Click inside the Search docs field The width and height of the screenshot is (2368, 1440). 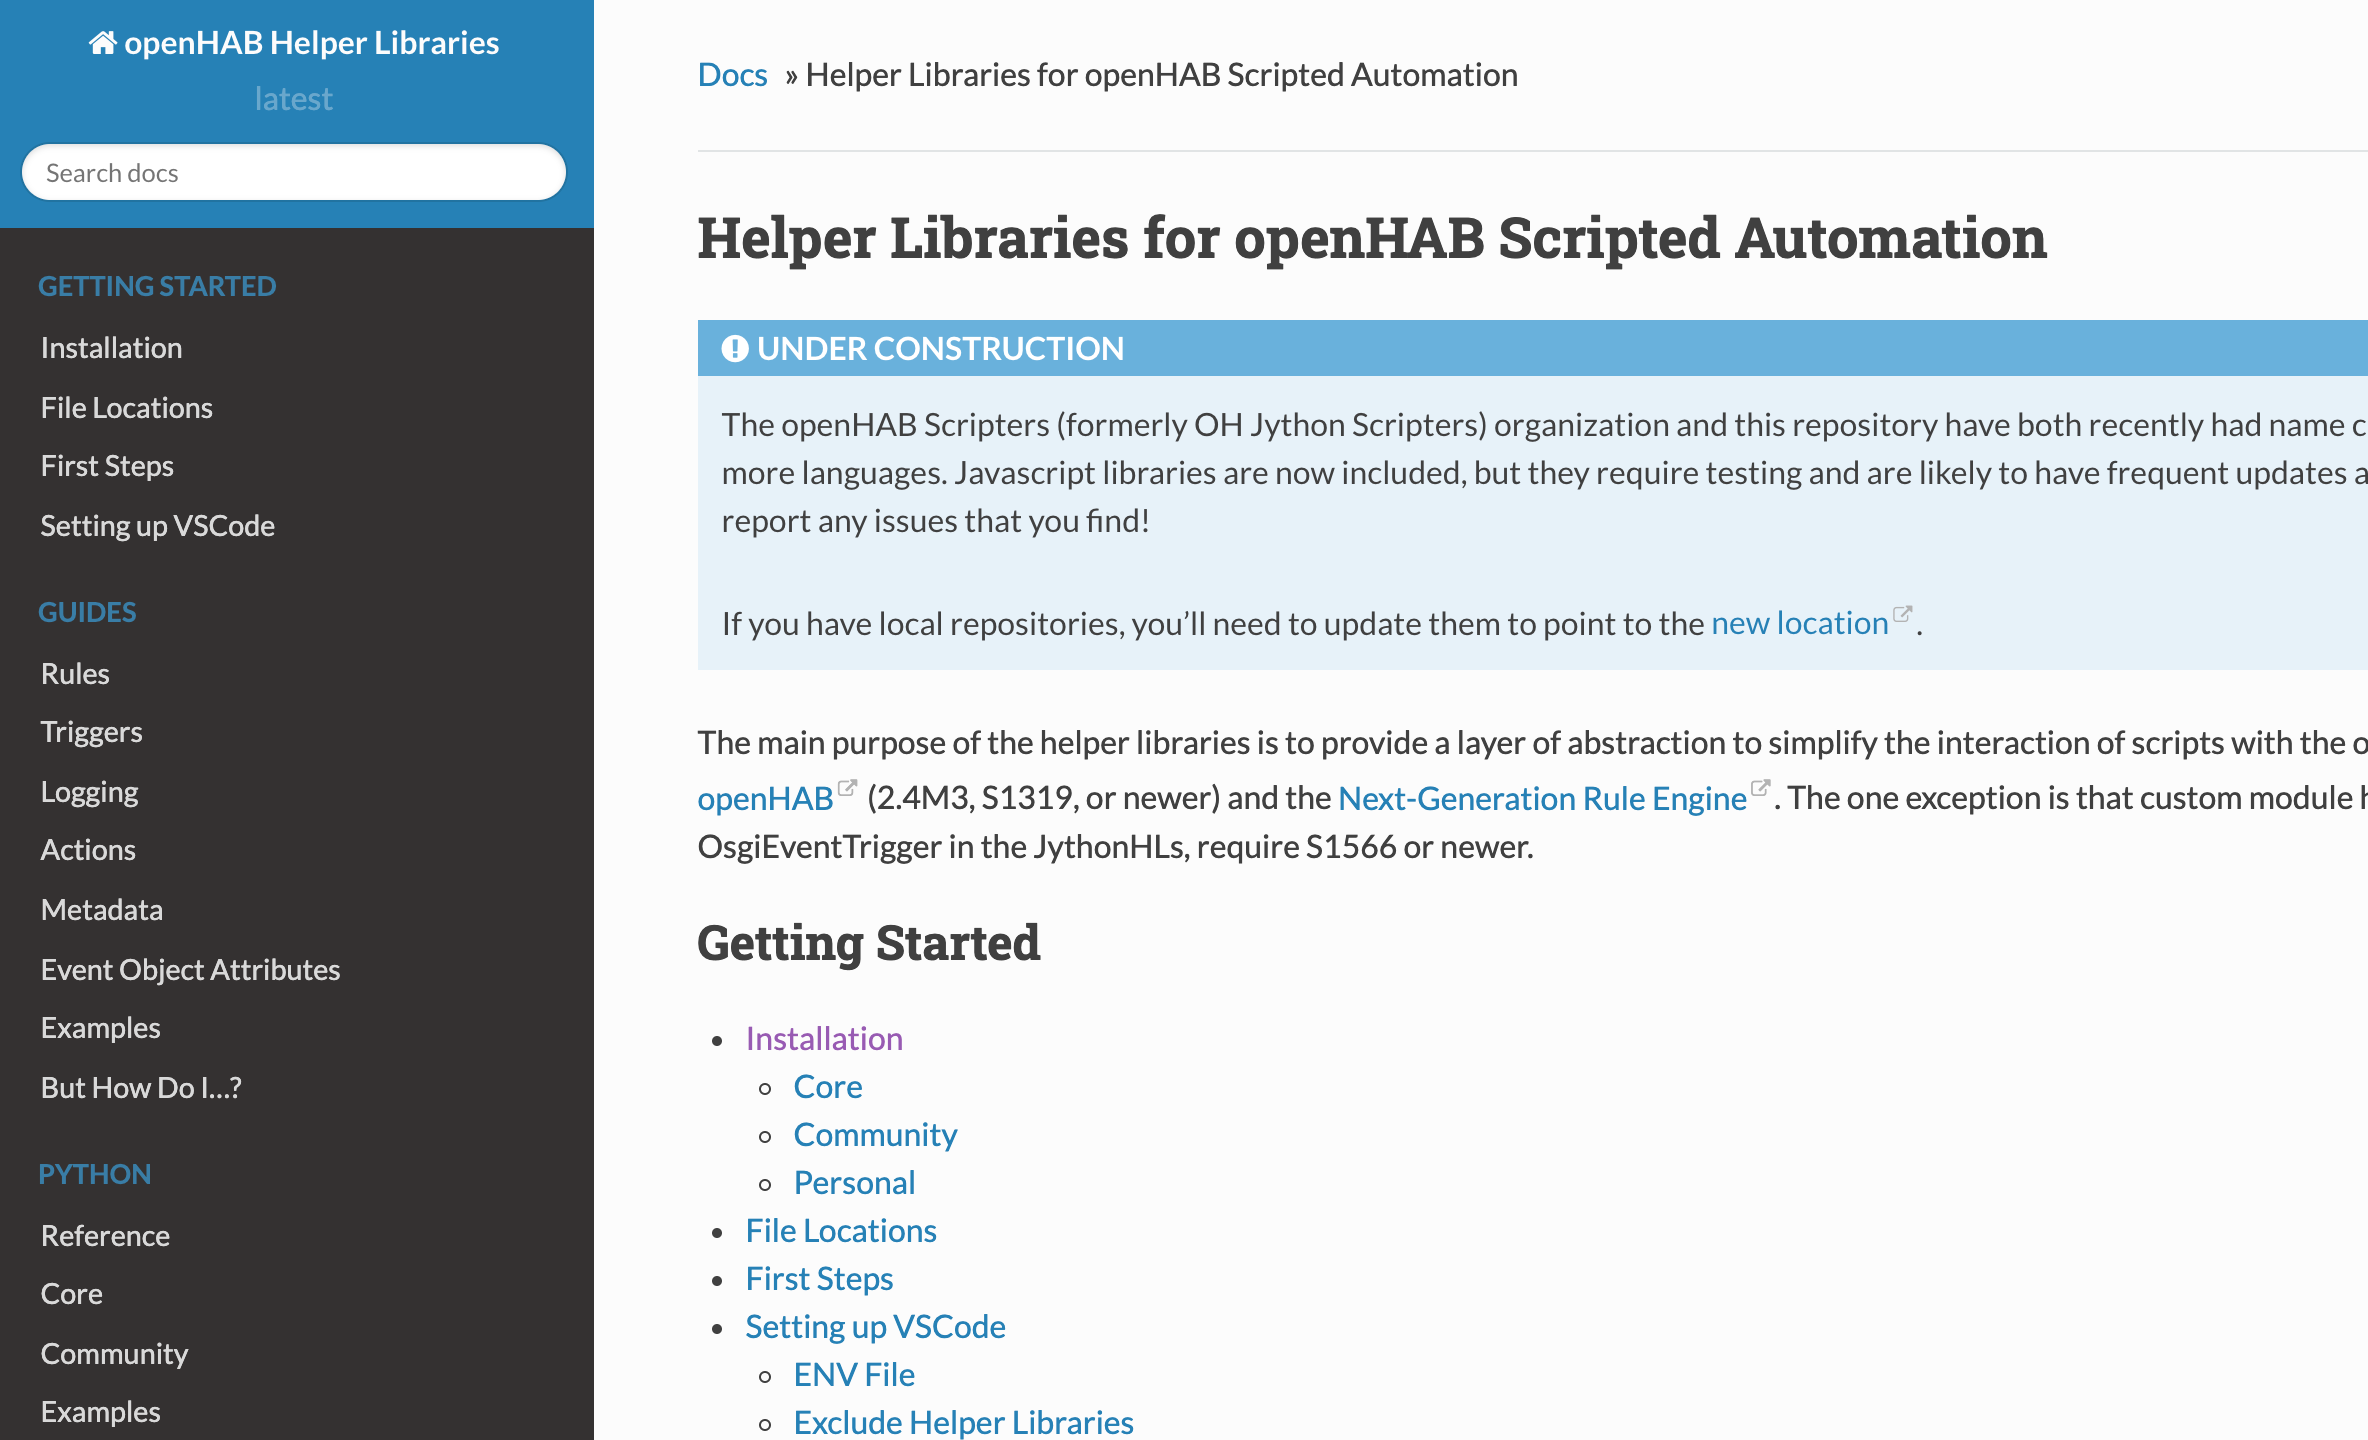tap(292, 172)
